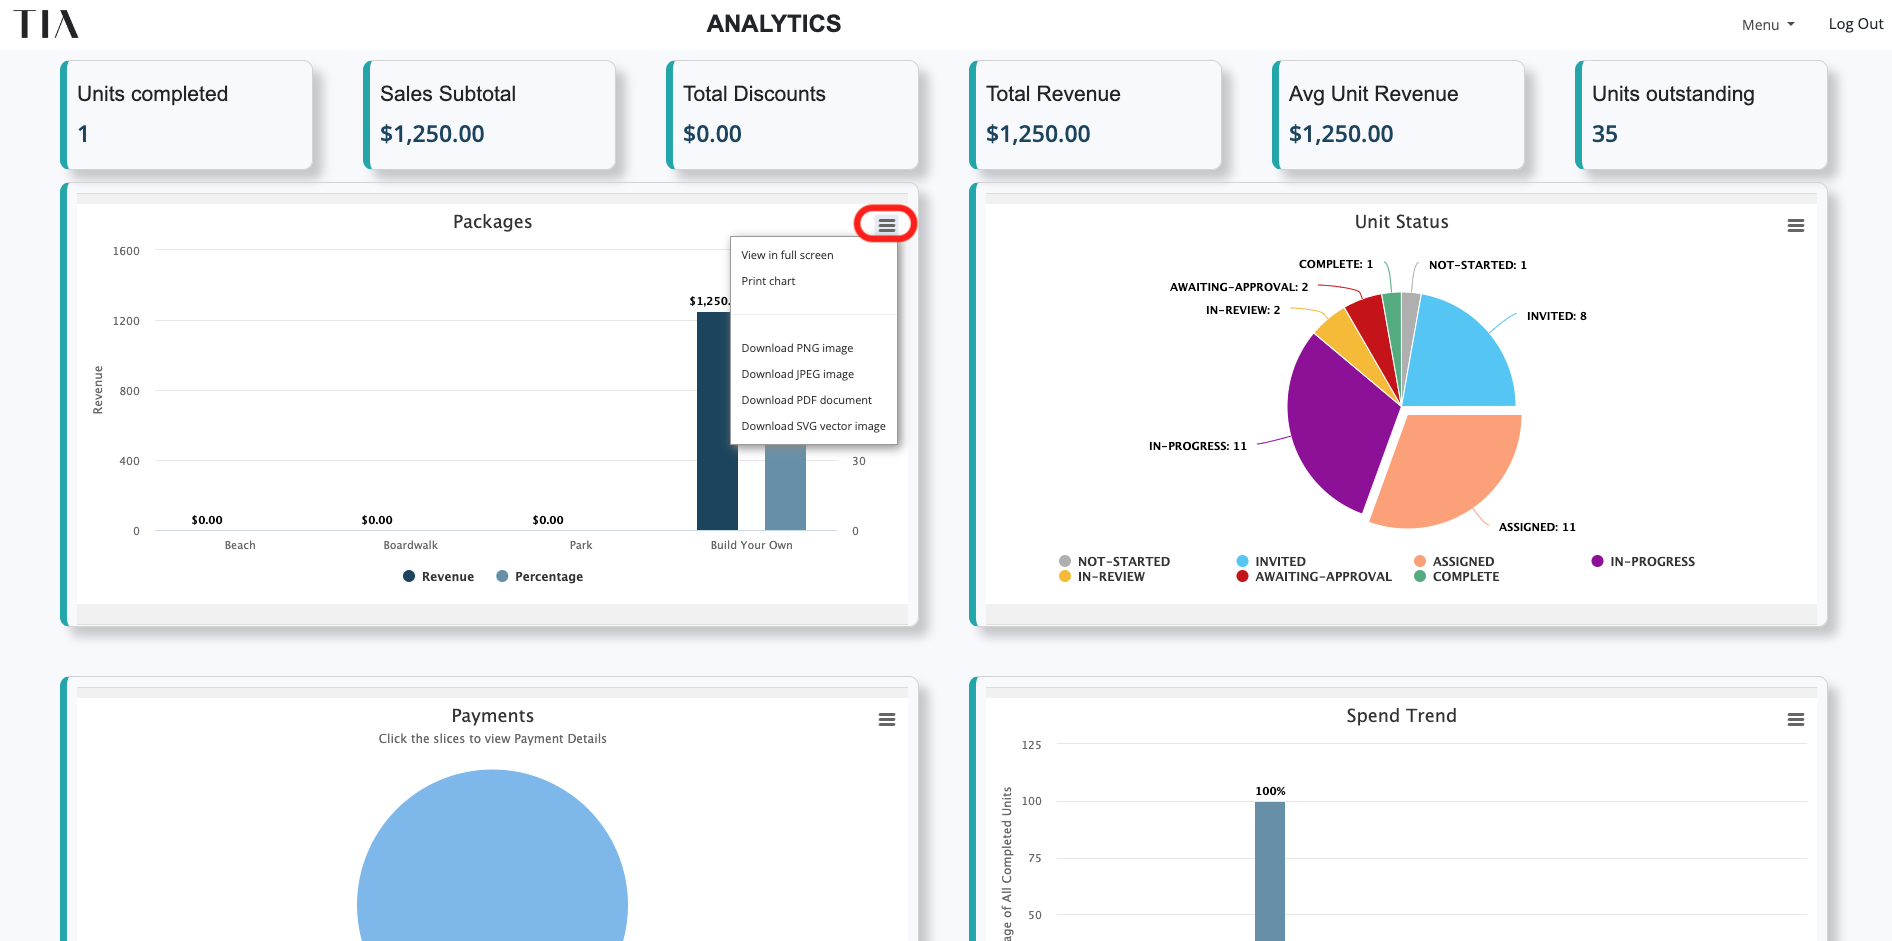
Task: Click the Beach axis label
Action: pos(240,545)
